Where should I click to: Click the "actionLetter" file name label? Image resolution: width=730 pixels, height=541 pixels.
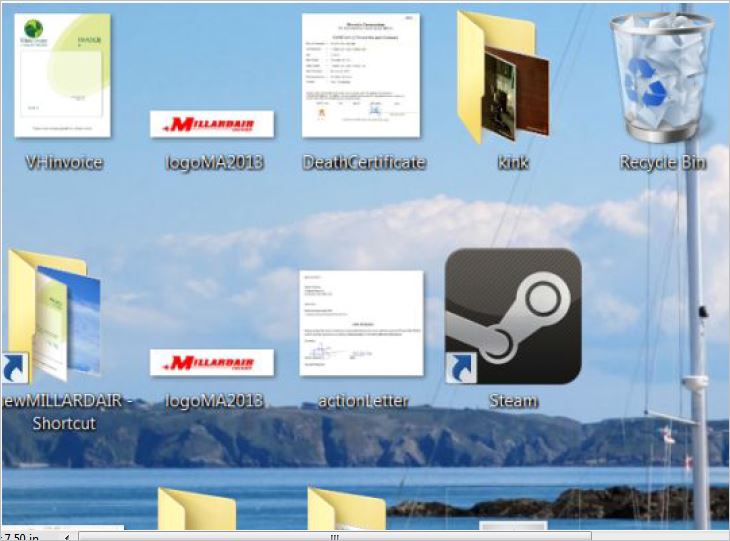point(362,401)
